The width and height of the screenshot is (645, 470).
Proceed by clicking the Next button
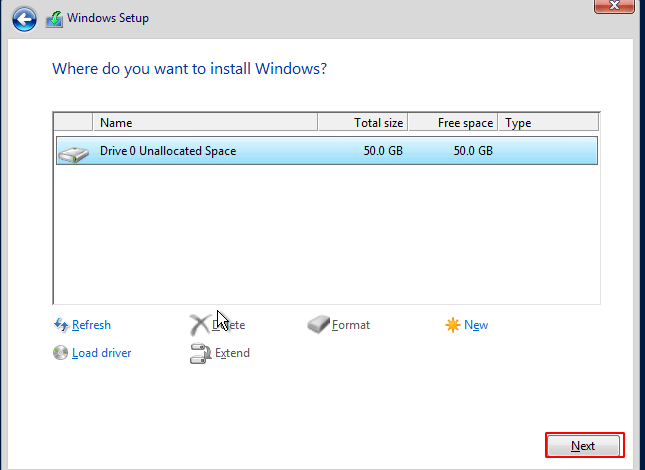click(583, 446)
